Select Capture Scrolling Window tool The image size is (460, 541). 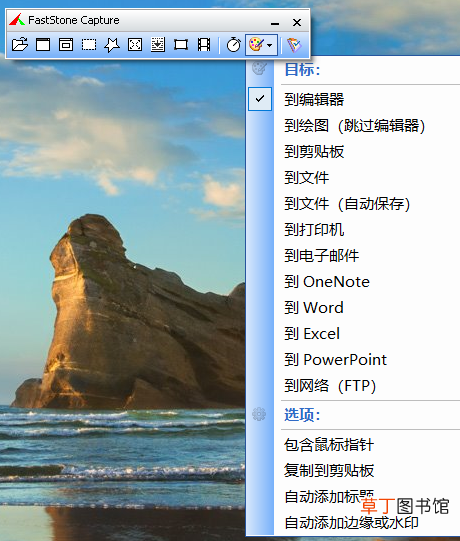(x=158, y=45)
